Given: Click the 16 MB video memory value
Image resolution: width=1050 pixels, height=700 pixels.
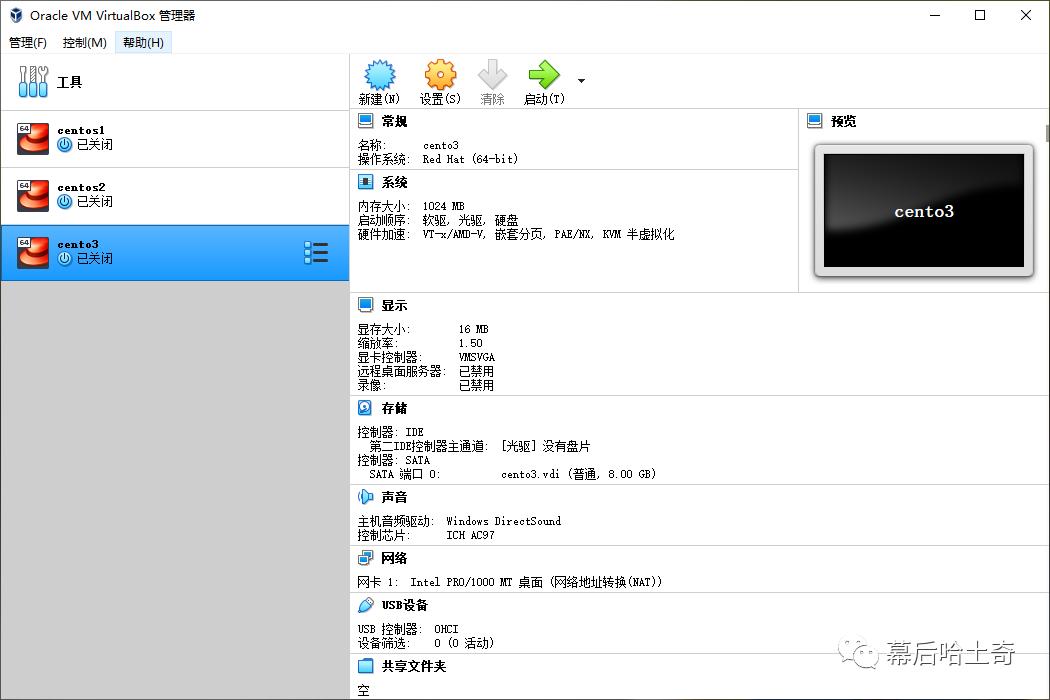Looking at the screenshot, I should click(473, 330).
